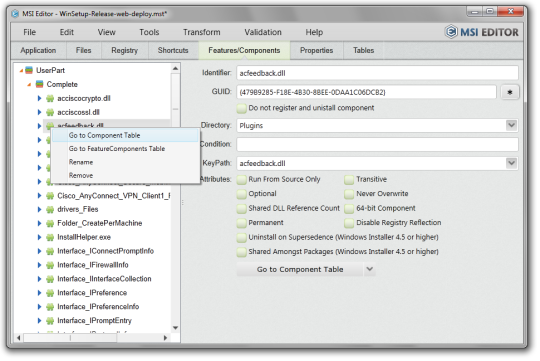Viewport: 540px width, 361px height.
Task: Check the Optional attribute
Action: [242, 194]
